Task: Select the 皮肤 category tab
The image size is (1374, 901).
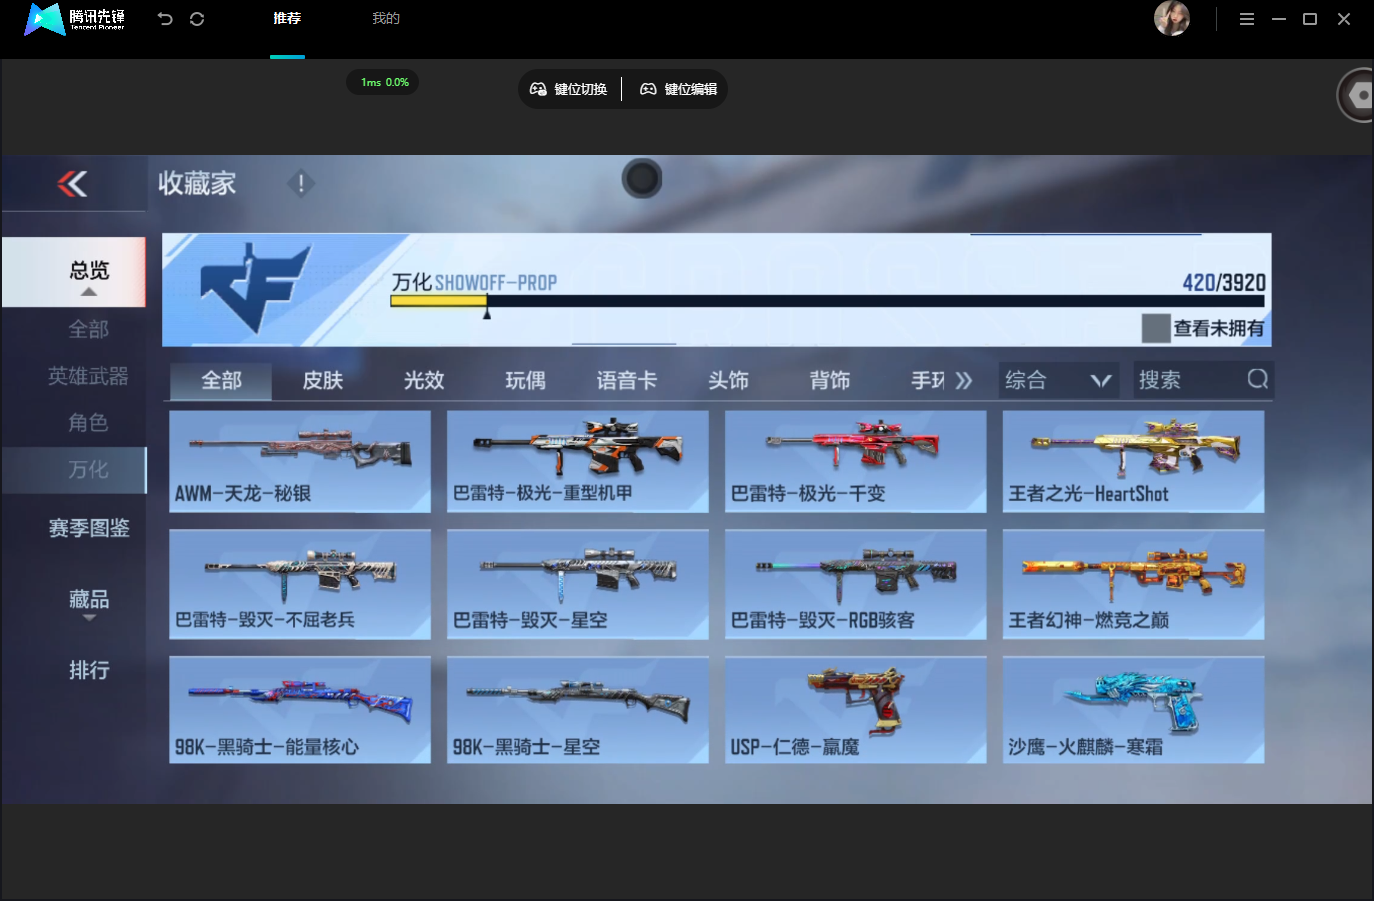Action: point(323,380)
